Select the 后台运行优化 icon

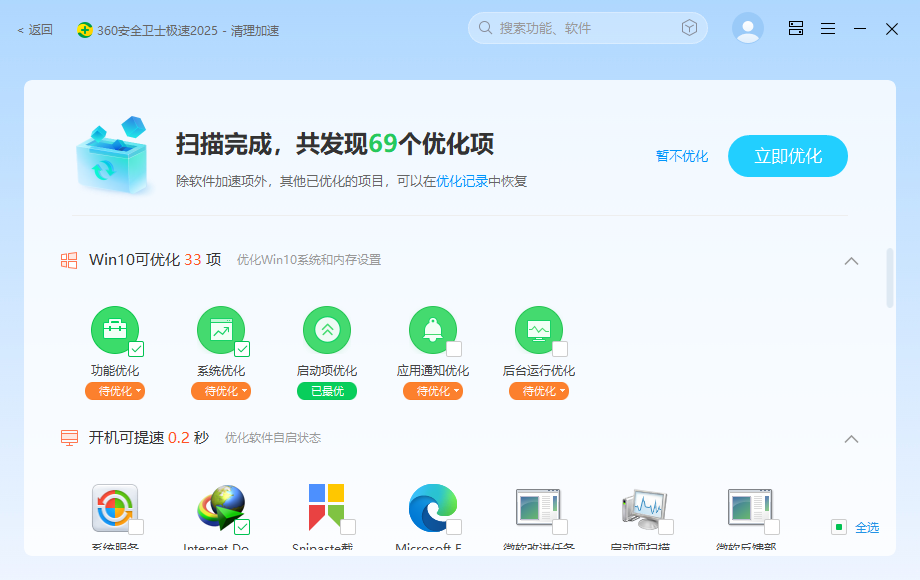tap(539, 329)
